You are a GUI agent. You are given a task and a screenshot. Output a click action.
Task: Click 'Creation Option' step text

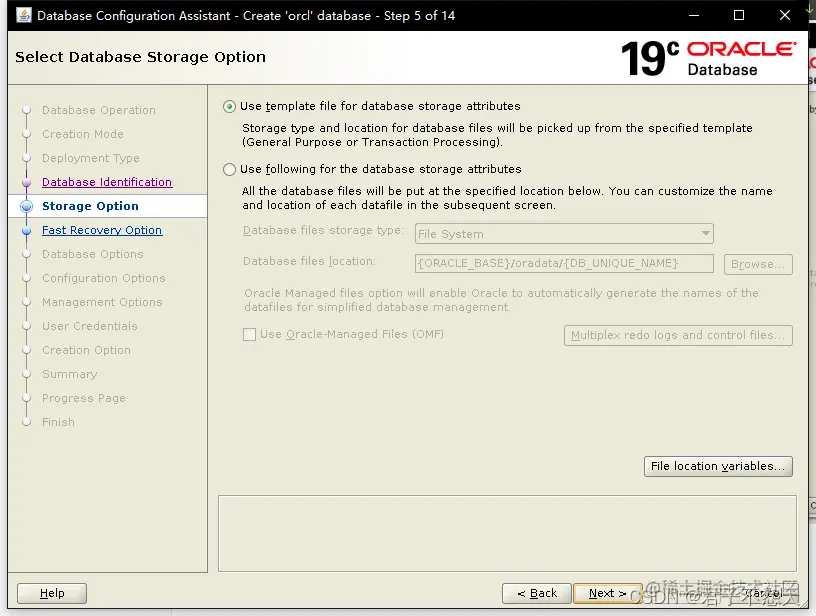(x=86, y=350)
